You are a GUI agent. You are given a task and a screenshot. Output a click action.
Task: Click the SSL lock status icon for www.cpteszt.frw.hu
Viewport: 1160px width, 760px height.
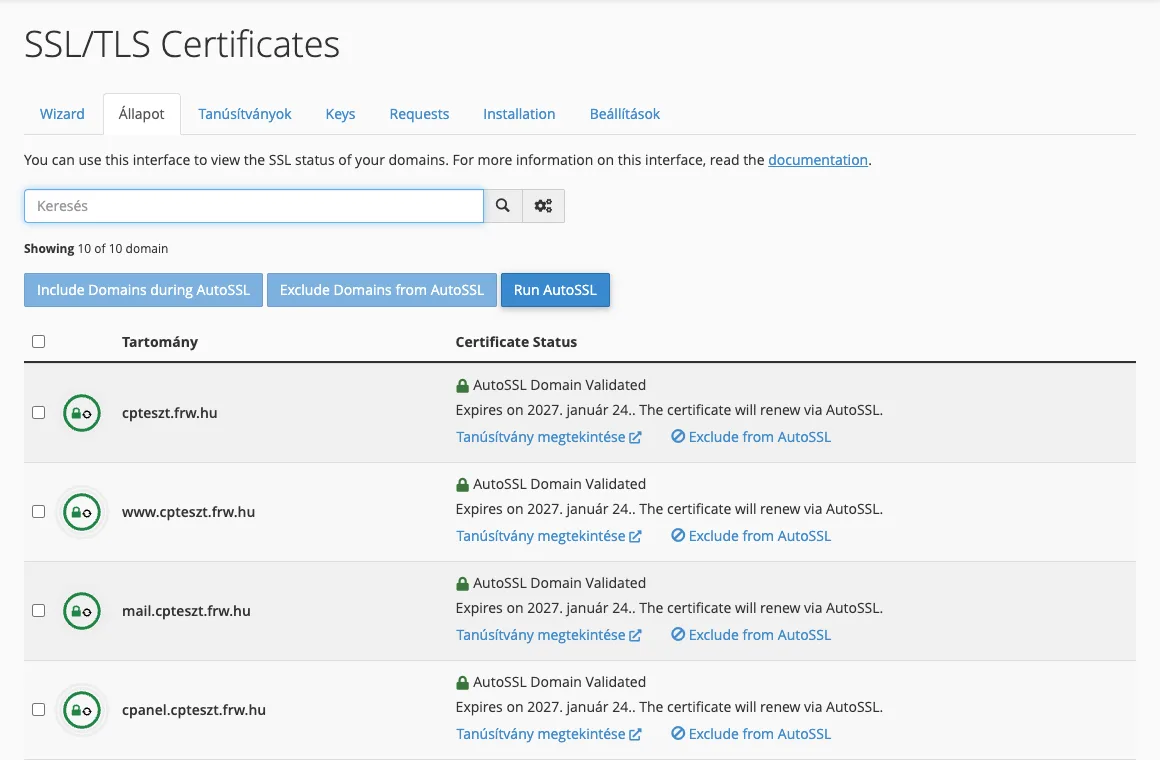point(81,512)
